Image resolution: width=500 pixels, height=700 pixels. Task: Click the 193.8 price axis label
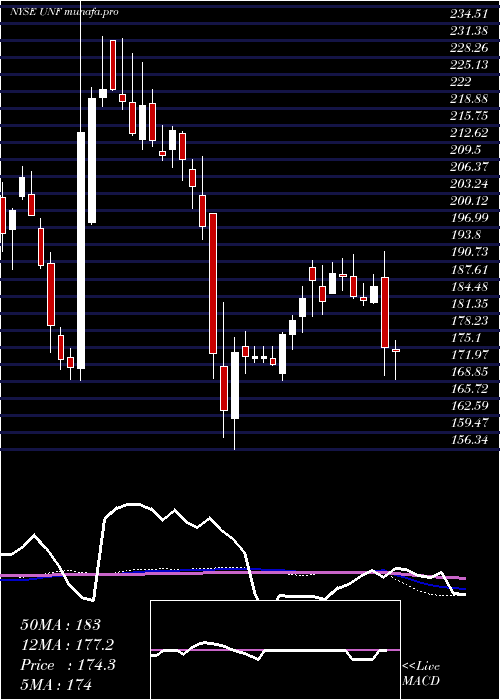(x=465, y=235)
